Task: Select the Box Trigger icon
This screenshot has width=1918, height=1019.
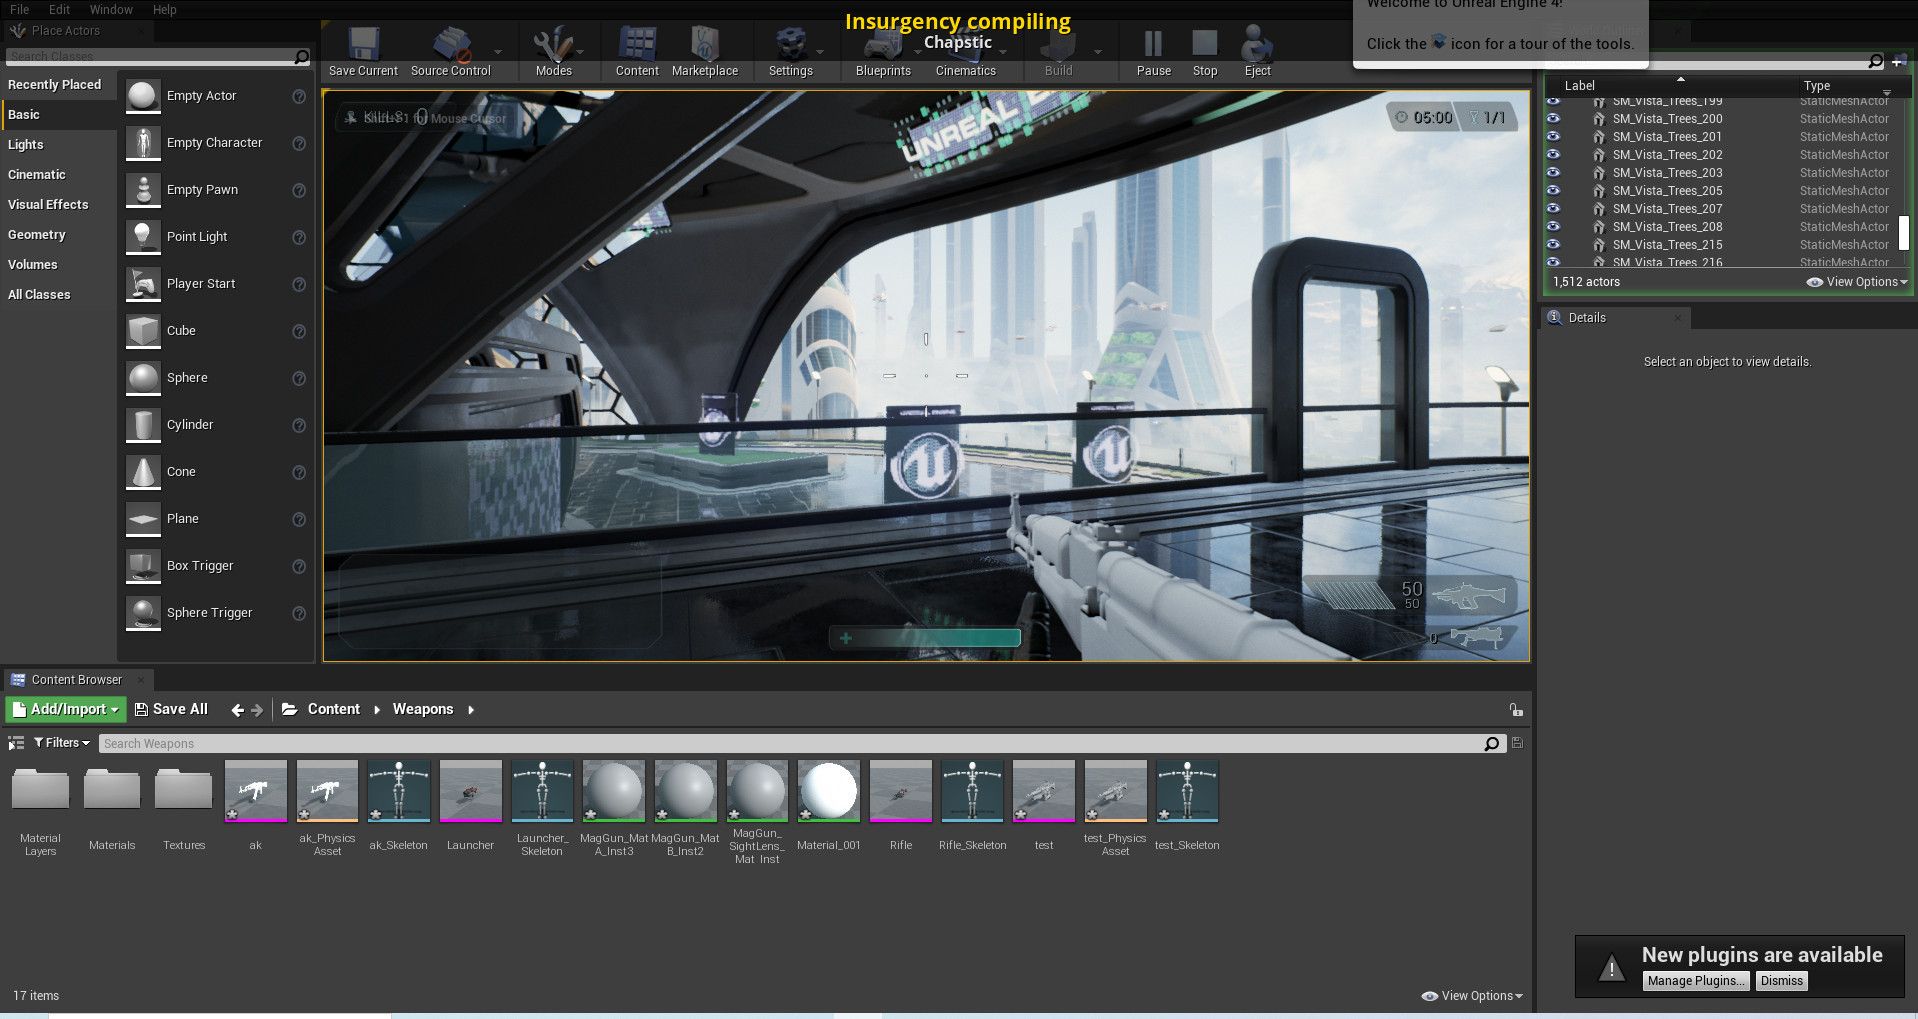Action: point(143,566)
